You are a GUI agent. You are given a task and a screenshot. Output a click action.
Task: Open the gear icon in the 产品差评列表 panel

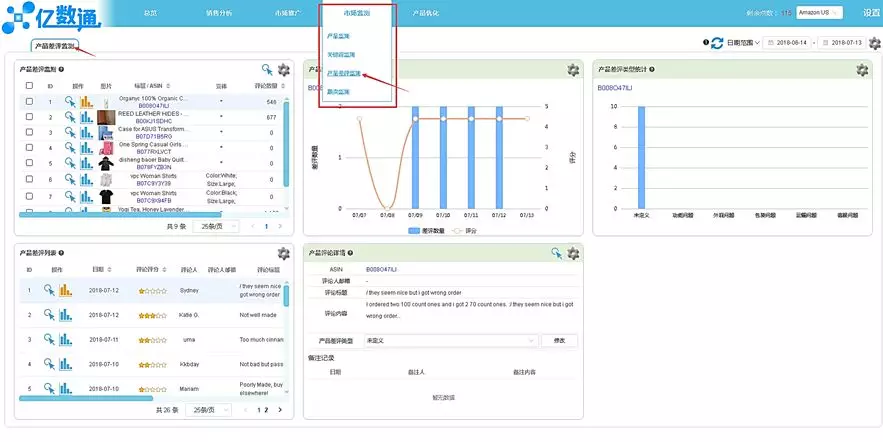point(283,253)
